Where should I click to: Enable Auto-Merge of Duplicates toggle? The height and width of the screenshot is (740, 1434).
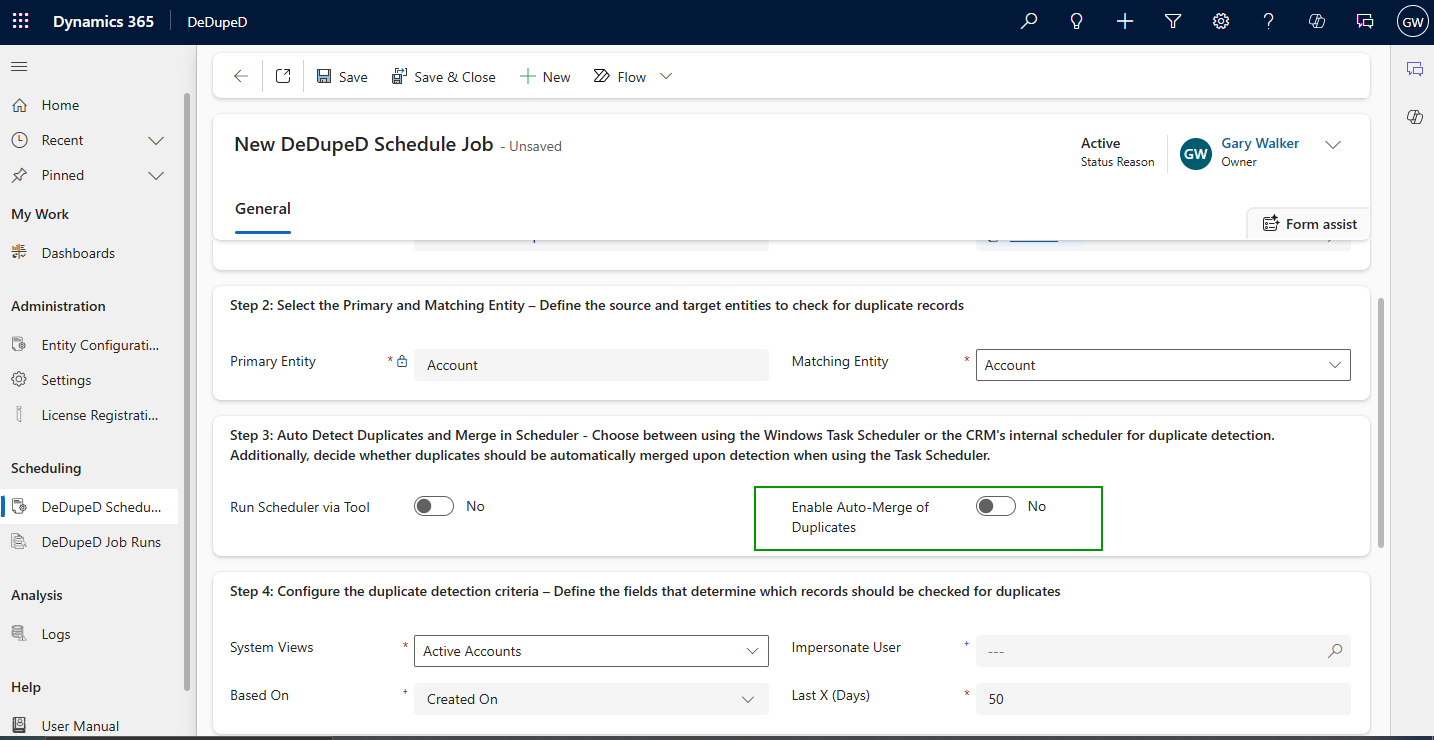[996, 507]
